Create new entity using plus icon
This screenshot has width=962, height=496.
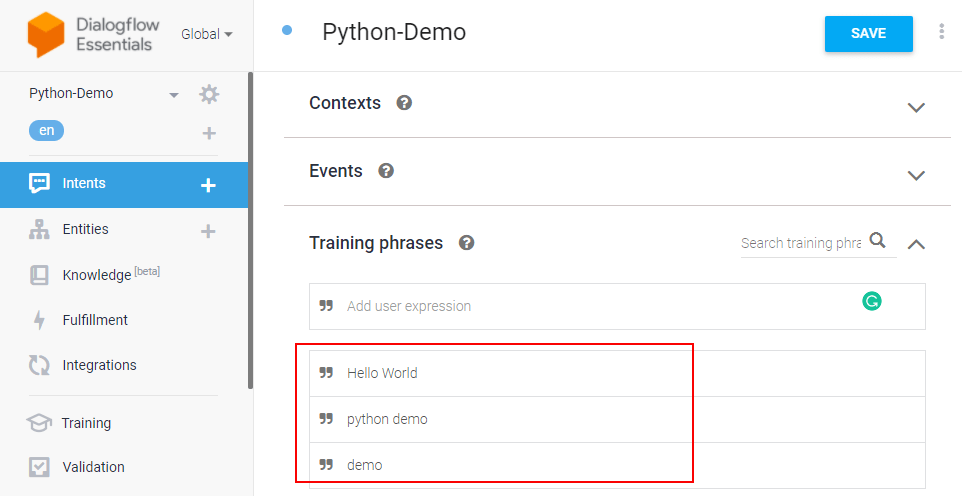[209, 231]
